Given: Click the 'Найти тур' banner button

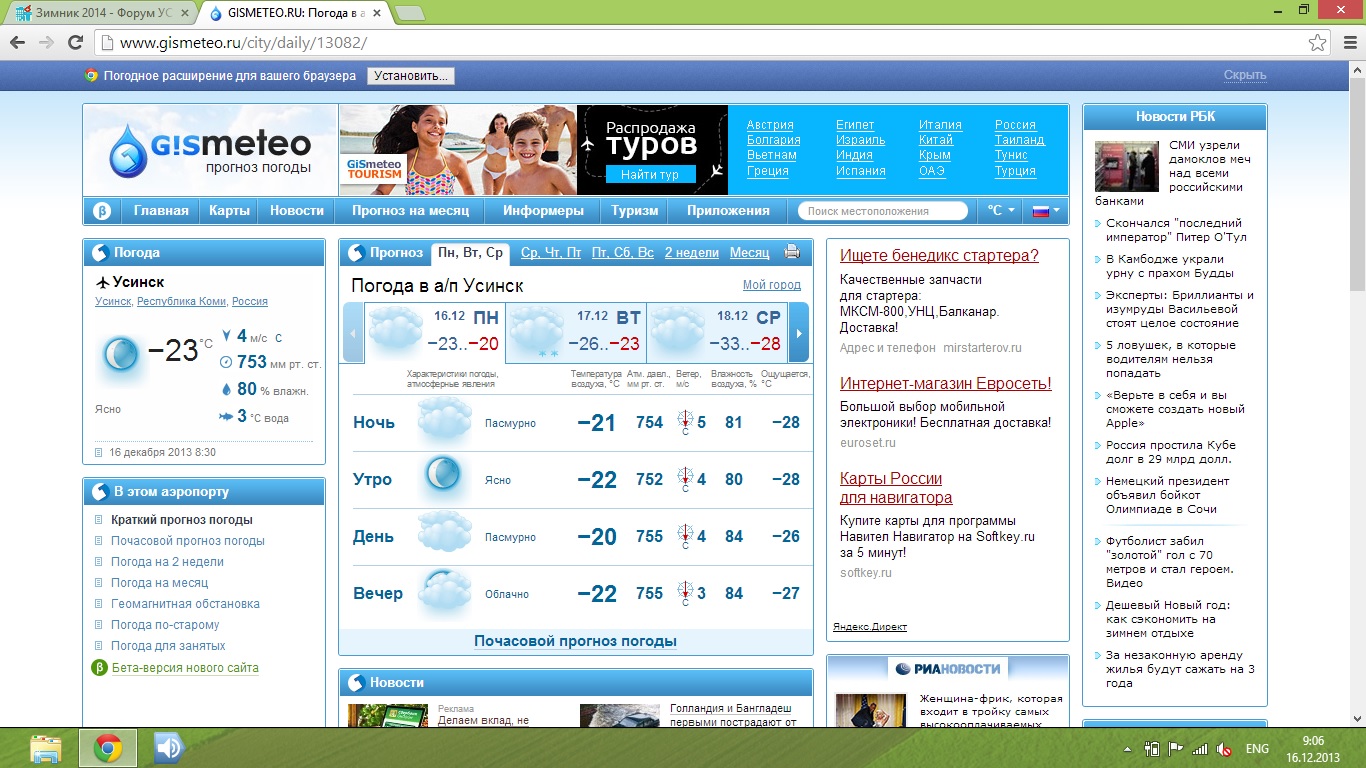Looking at the screenshot, I should tap(649, 174).
